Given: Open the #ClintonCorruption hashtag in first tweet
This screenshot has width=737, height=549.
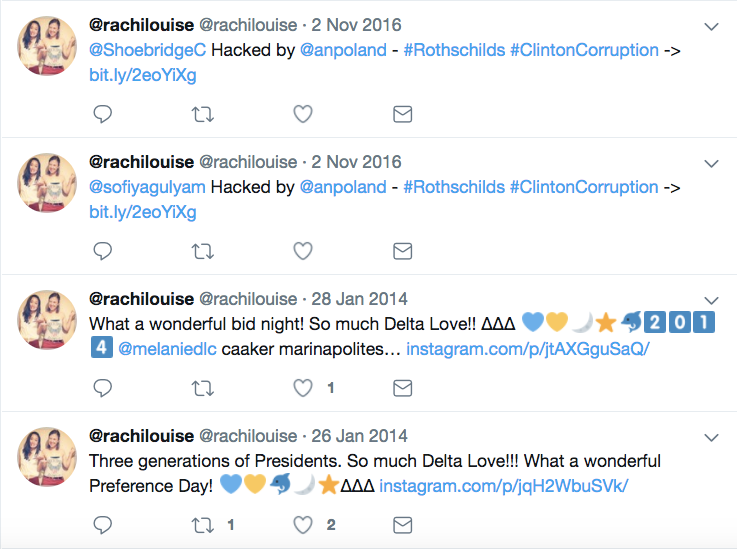Looking at the screenshot, I should click(584, 50).
